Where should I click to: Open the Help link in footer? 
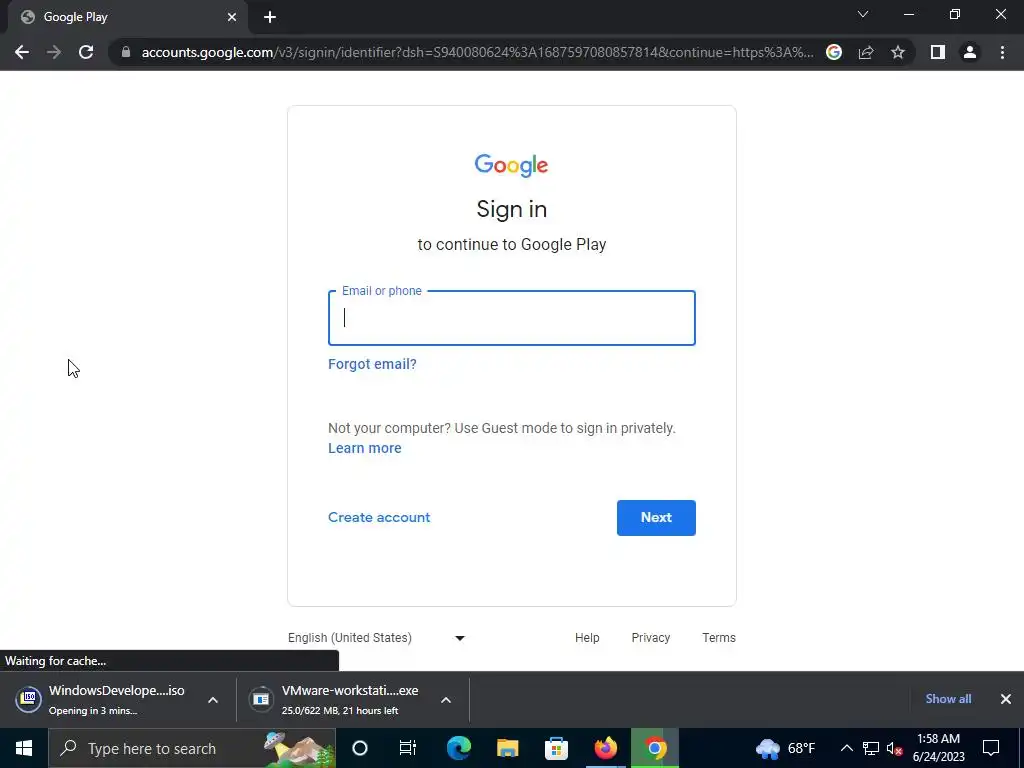tap(587, 638)
